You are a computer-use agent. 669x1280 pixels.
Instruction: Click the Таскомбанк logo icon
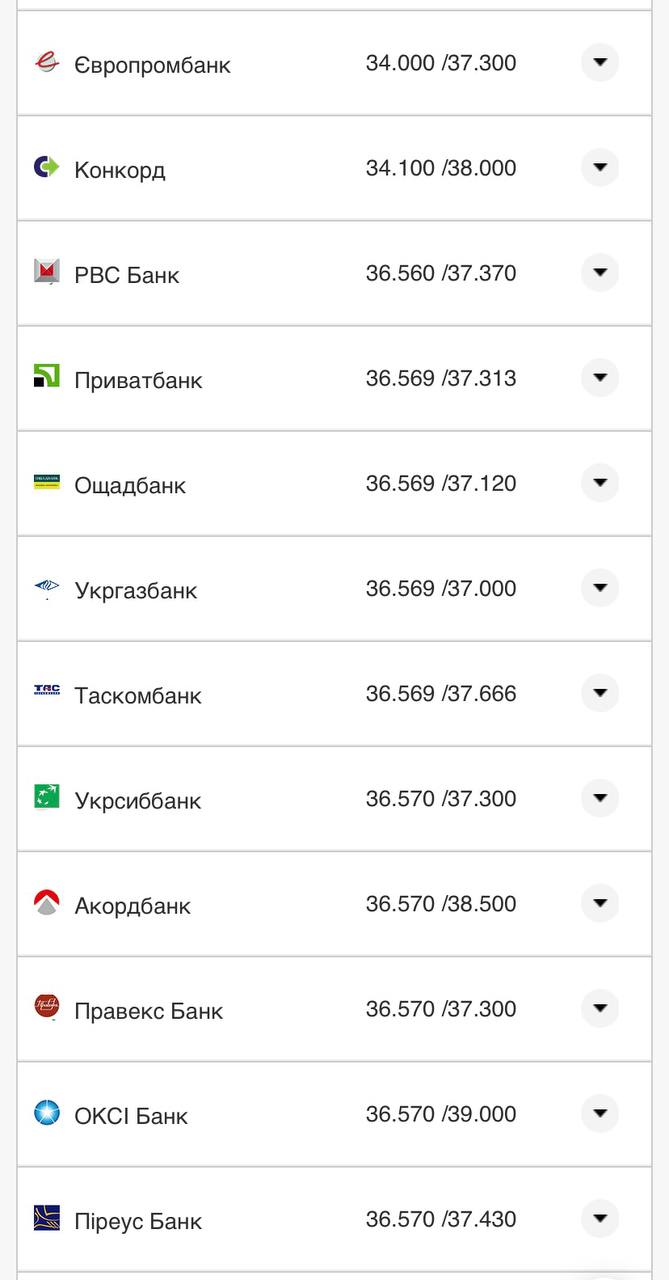coord(47,690)
